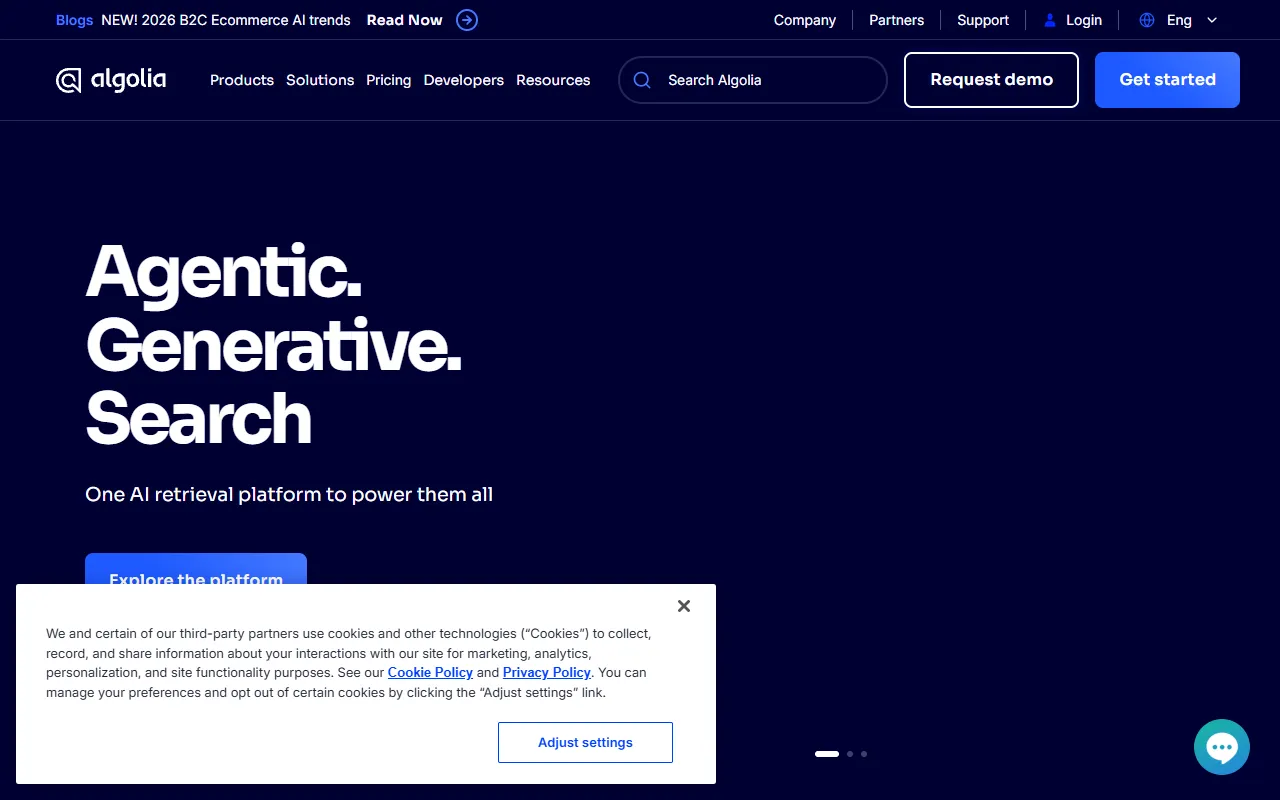This screenshot has width=1280, height=800.
Task: Expand the Eng language dropdown chevron
Action: (x=1212, y=20)
